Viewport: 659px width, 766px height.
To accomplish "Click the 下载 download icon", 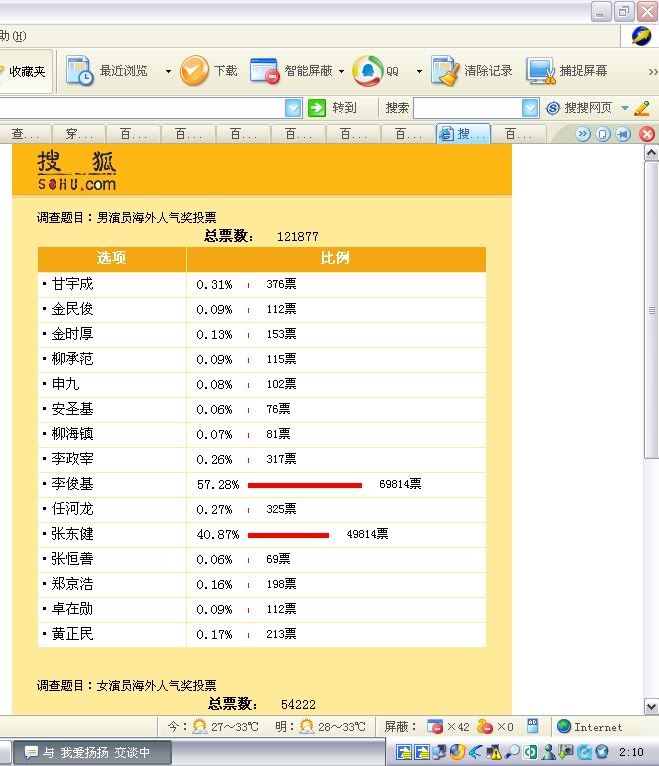I will click(194, 71).
